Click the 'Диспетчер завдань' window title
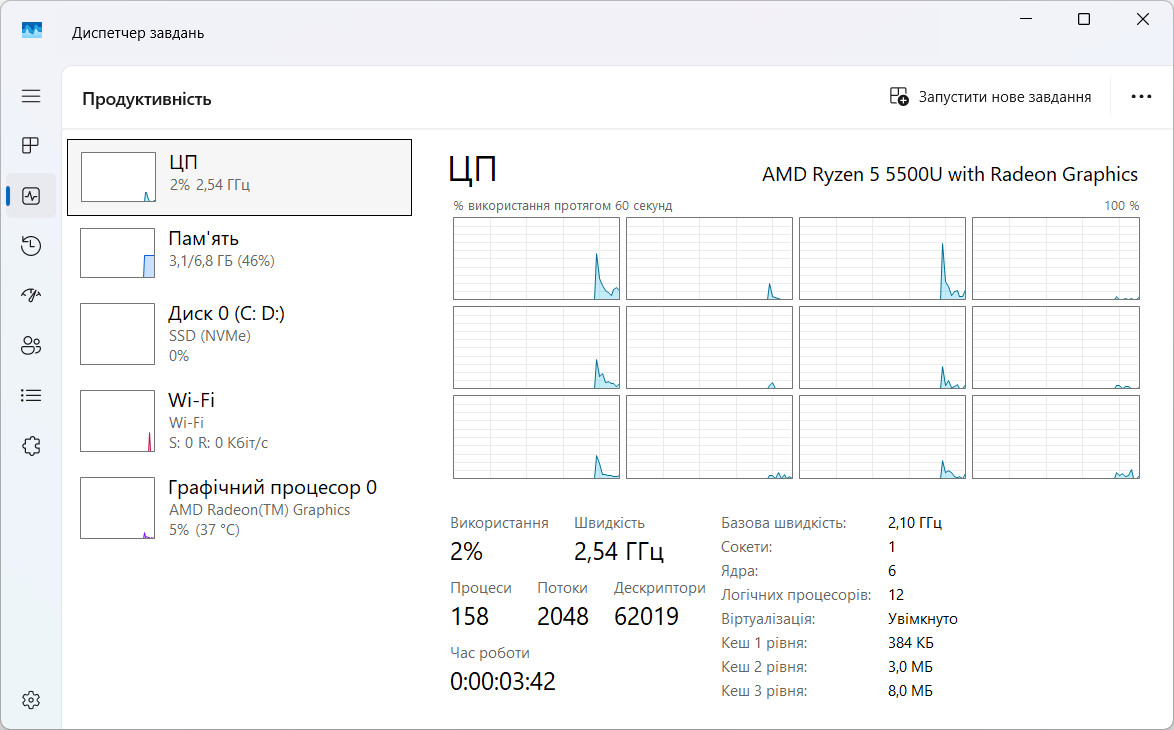1174x730 pixels. tap(138, 33)
